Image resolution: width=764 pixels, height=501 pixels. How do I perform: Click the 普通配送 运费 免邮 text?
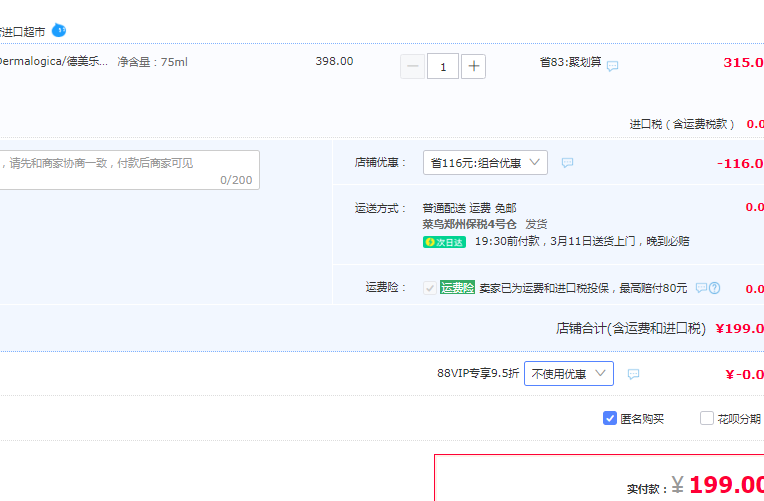pos(469,208)
